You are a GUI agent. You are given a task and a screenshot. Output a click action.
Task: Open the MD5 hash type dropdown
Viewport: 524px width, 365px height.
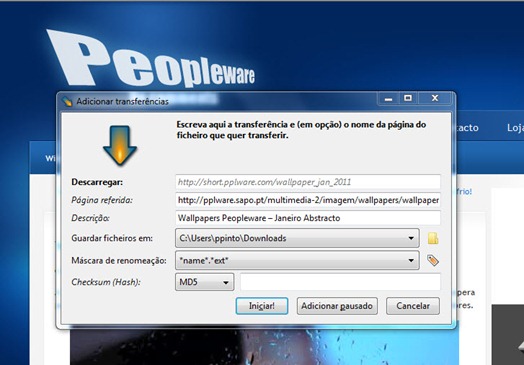[204, 282]
